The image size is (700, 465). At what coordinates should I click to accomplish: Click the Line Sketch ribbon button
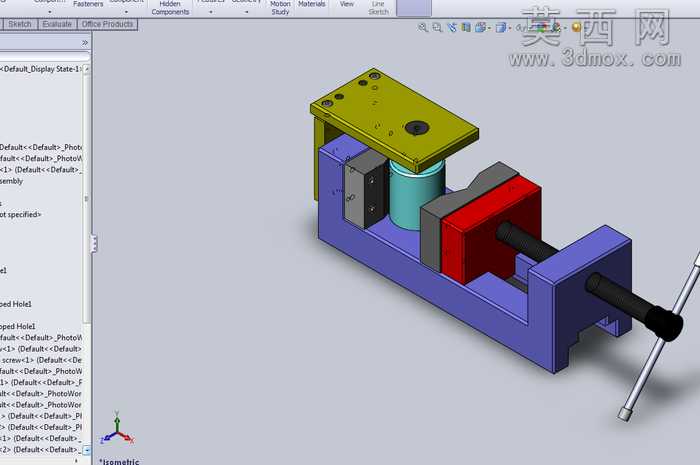pyautogui.click(x=378, y=8)
